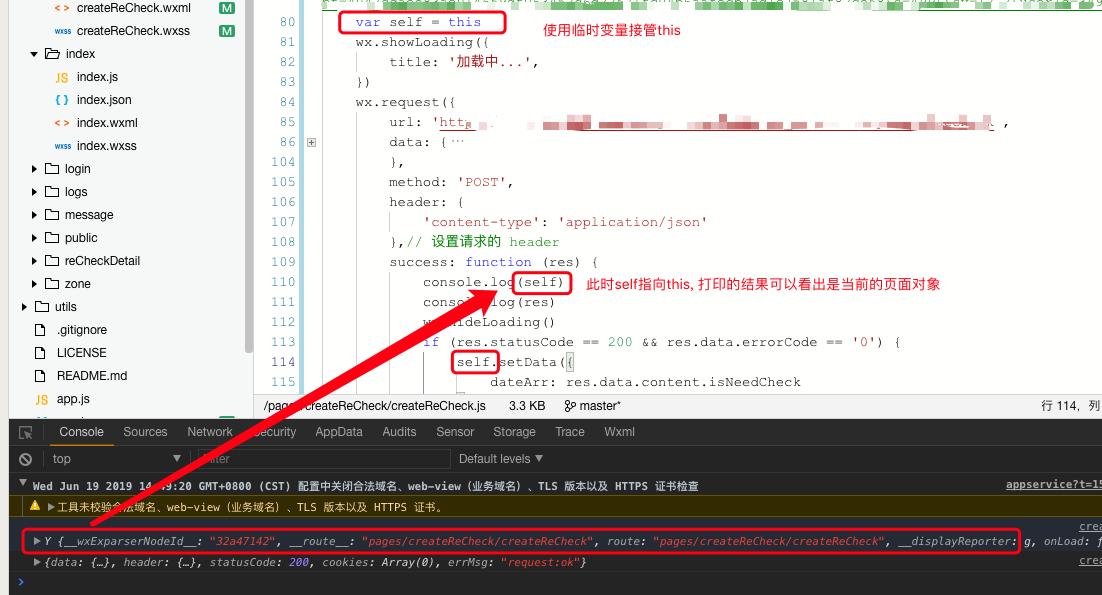1102x595 pixels.
Task: Expand the utils folder
Action: click(x=24, y=307)
